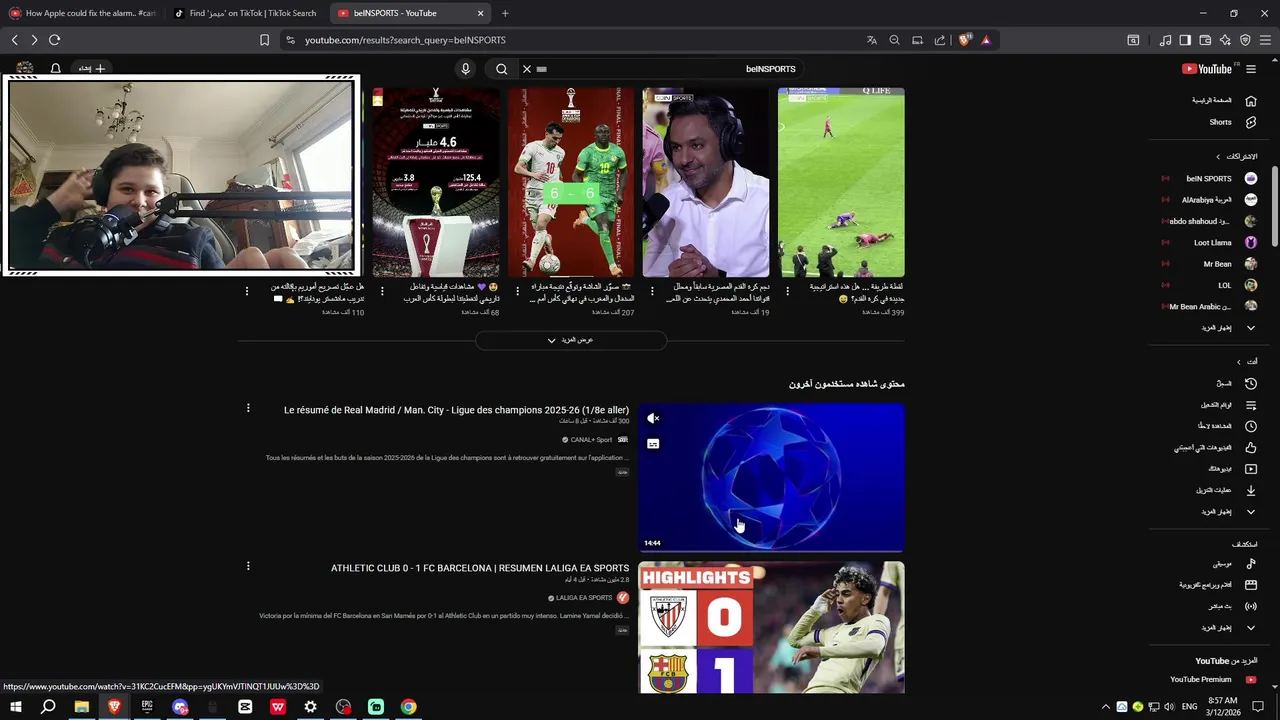Image resolution: width=1280 pixels, height=720 pixels.
Task: Open options menu for Athletic Club video
Action: (248, 566)
